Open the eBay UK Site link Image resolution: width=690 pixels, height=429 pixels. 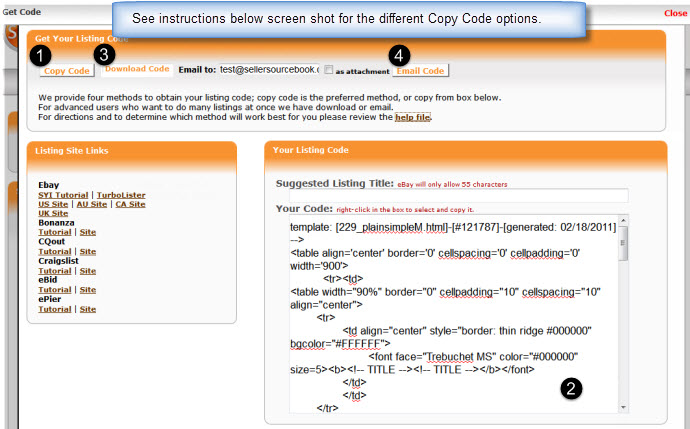[x=53, y=213]
